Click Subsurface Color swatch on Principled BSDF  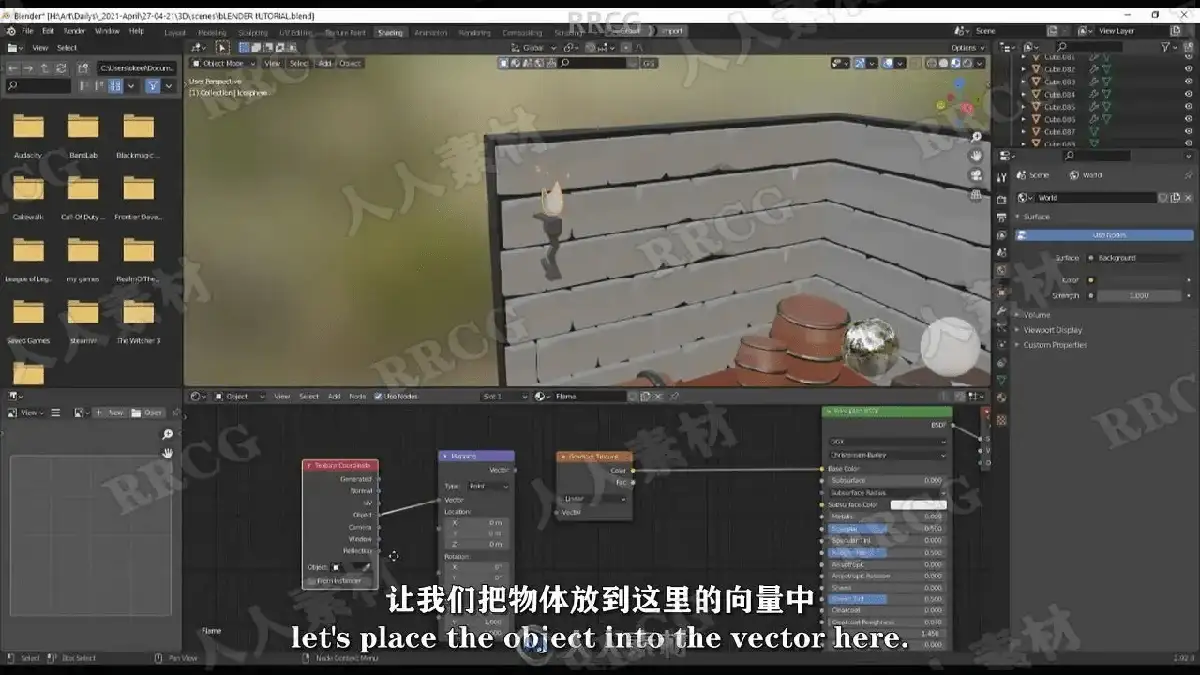[x=918, y=505]
